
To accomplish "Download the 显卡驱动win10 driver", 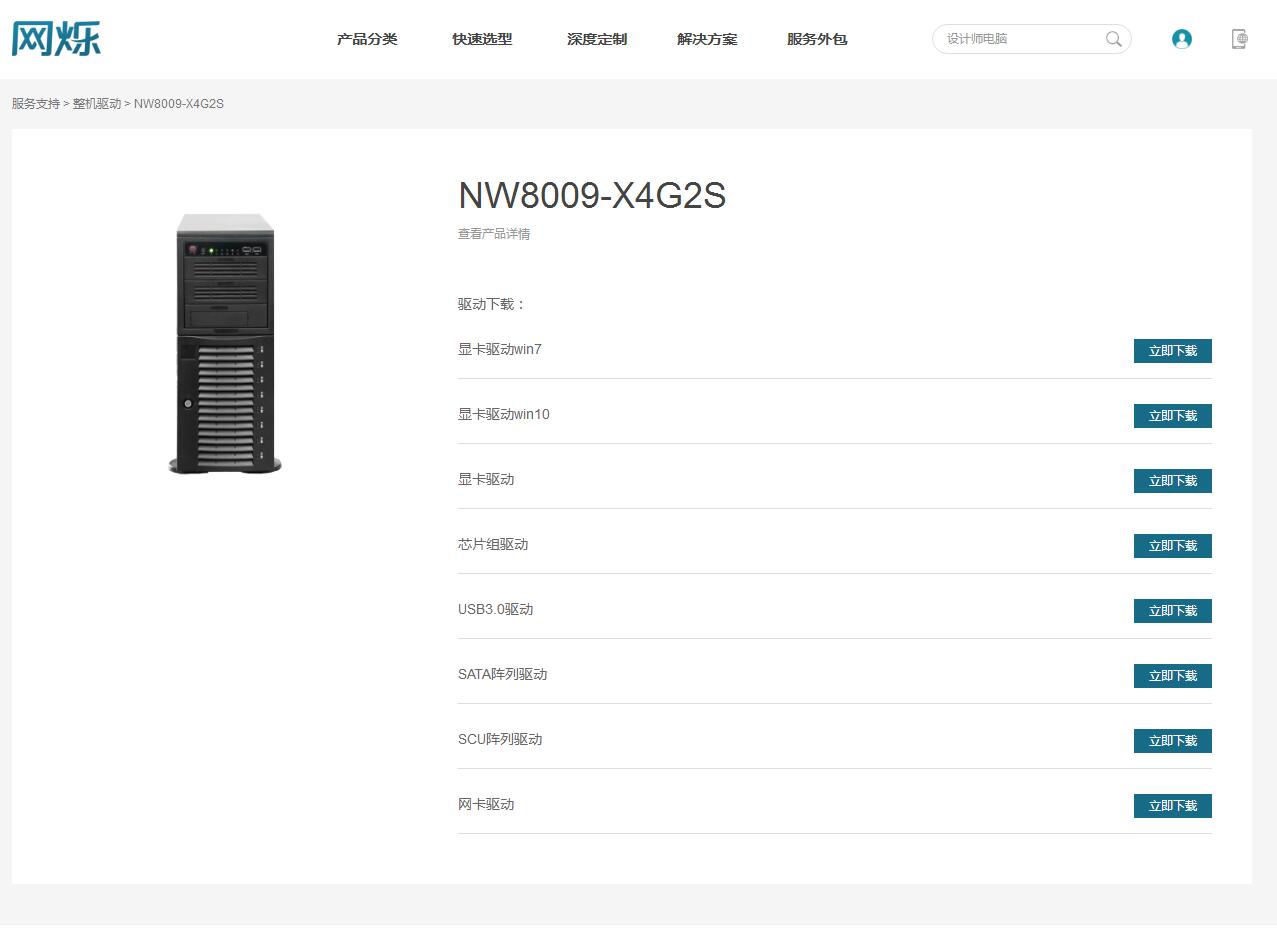I will click(x=1172, y=416).
